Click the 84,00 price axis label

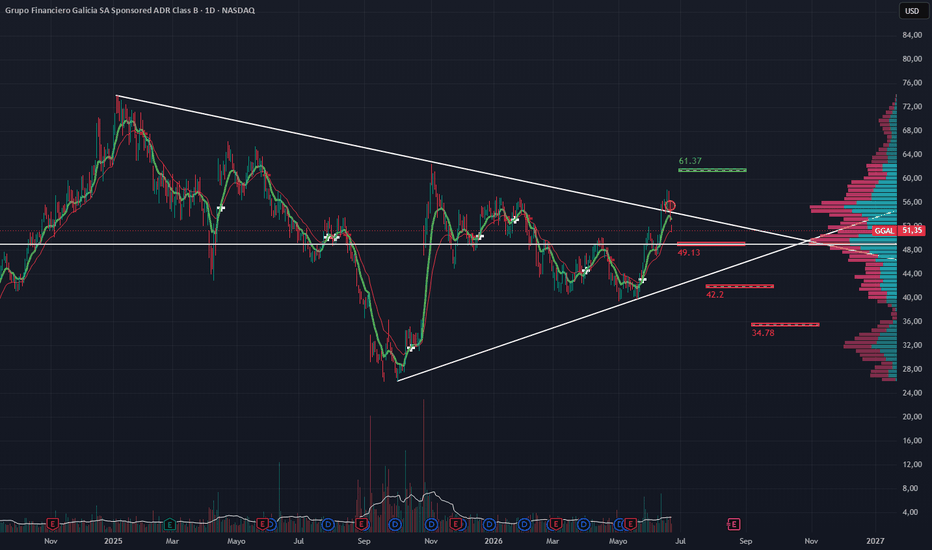point(912,35)
